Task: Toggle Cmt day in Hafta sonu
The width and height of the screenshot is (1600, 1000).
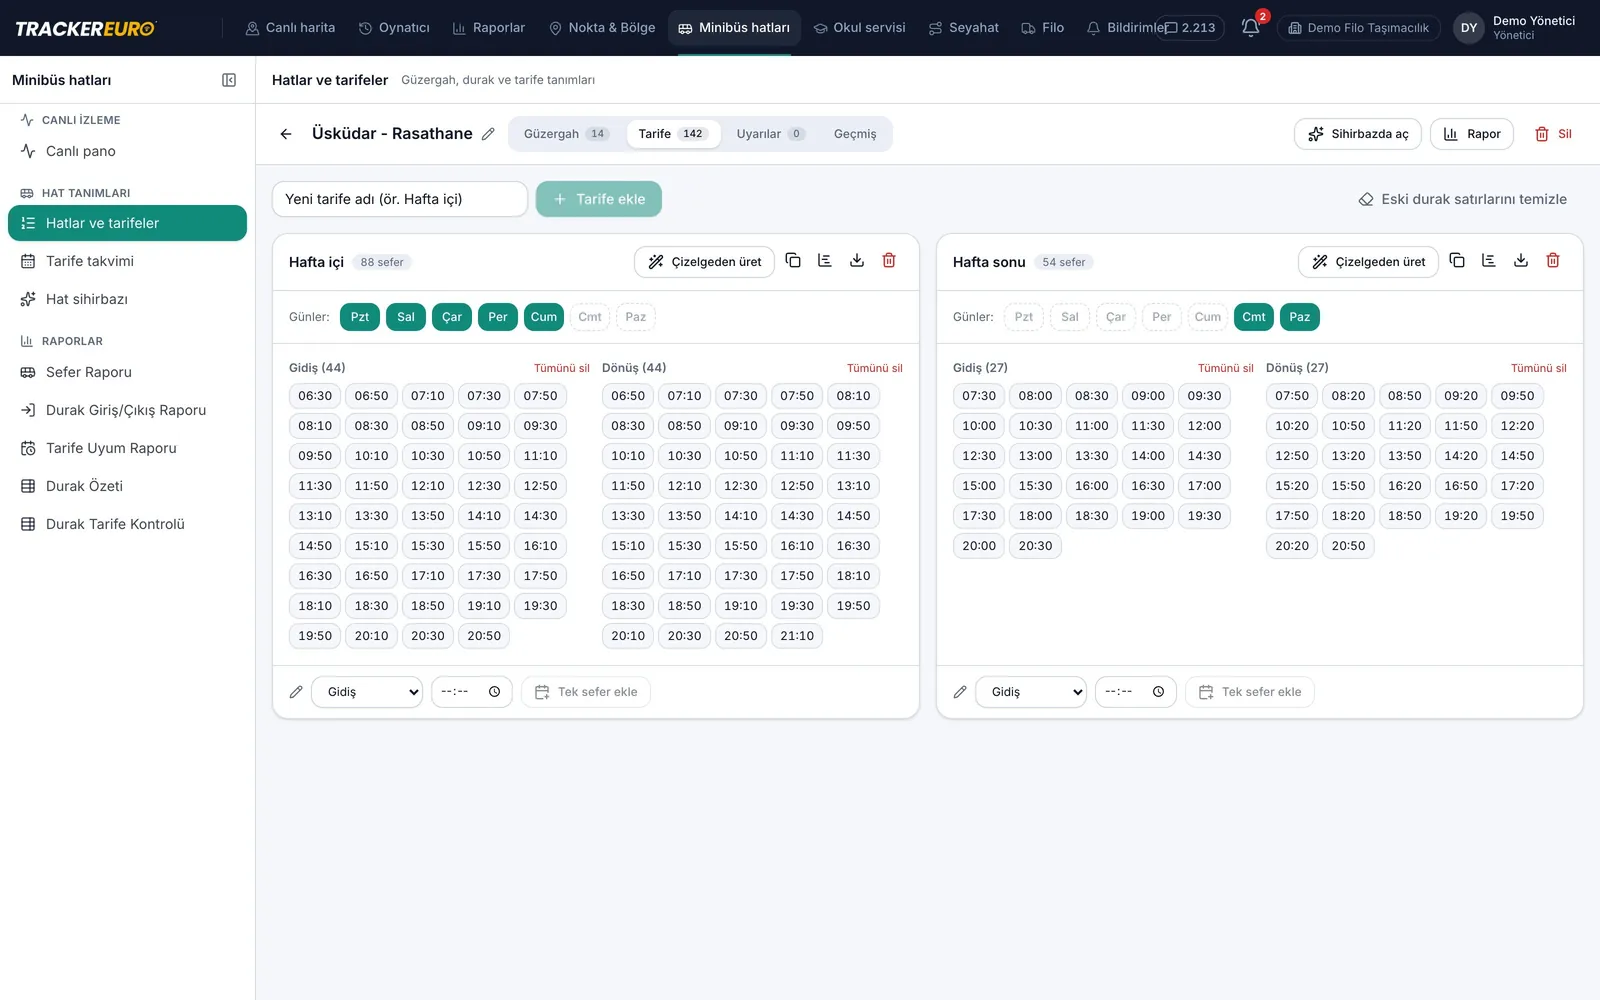Action: 1254,317
